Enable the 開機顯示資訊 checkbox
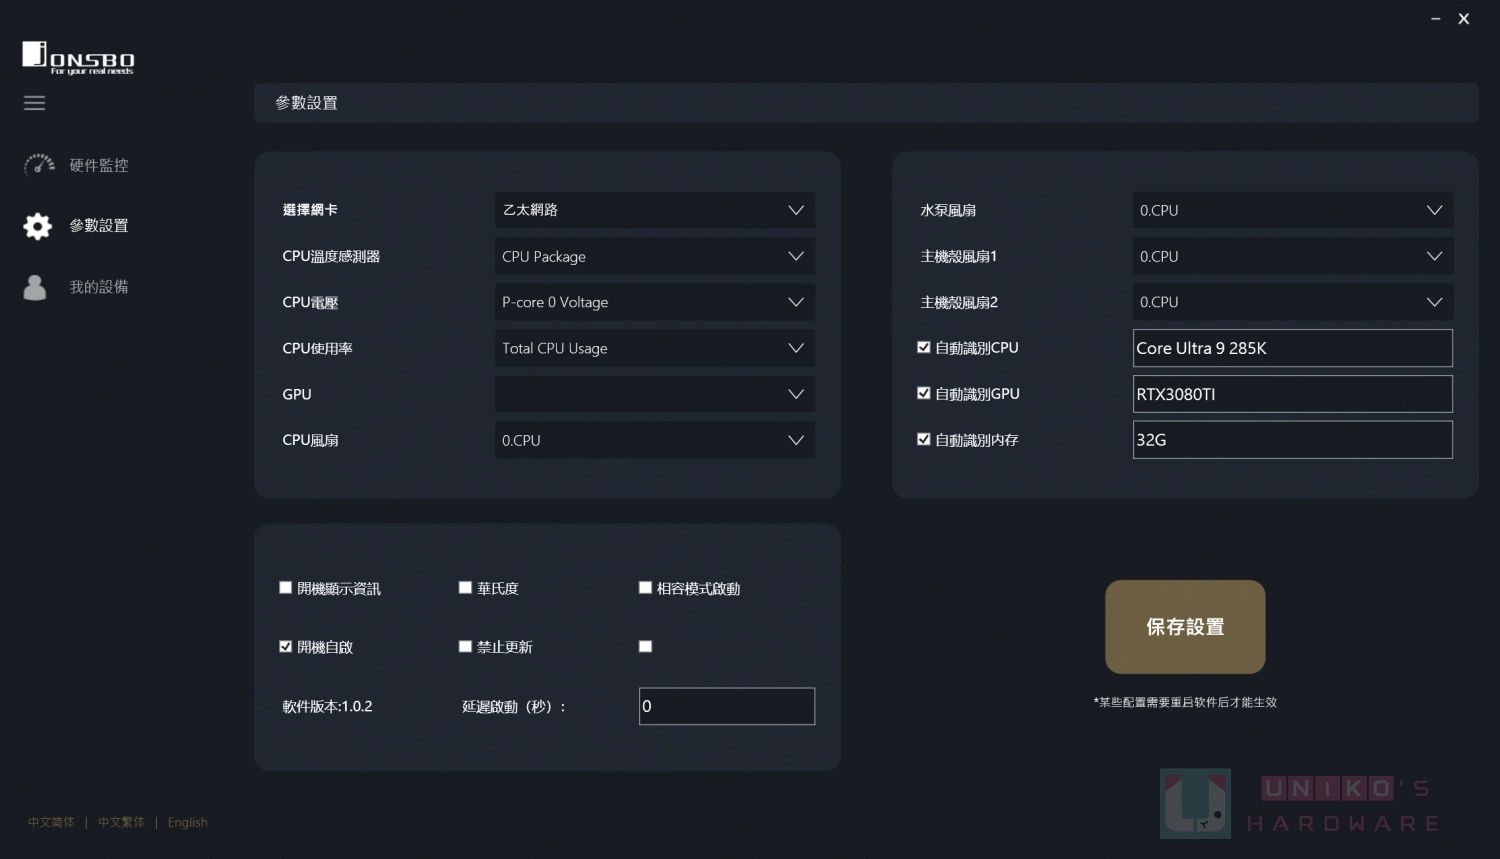 click(286, 588)
